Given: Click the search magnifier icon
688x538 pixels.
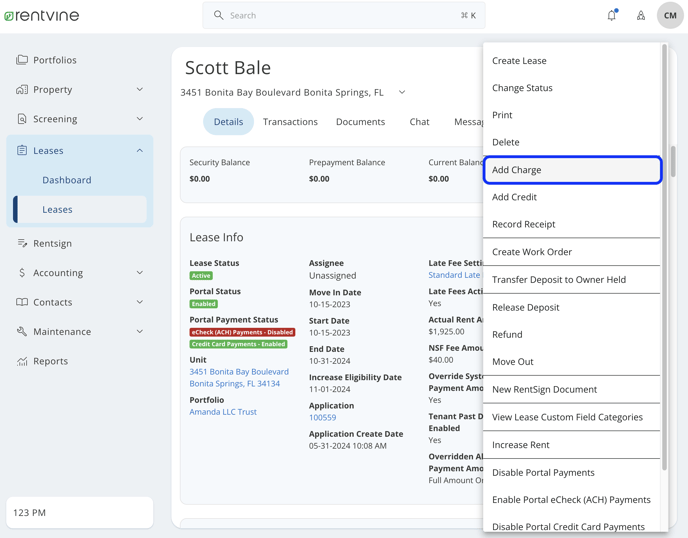Looking at the screenshot, I should click(x=219, y=16).
